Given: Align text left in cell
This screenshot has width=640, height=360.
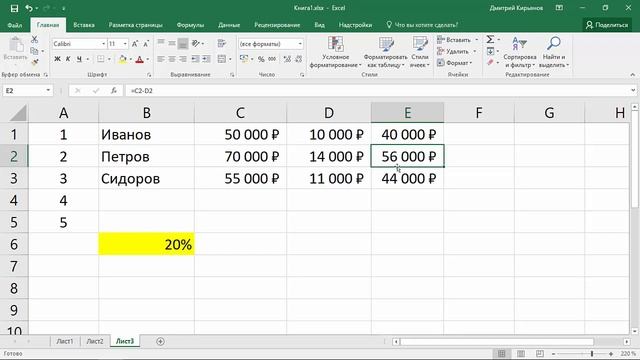Looking at the screenshot, I should (x=161, y=59).
